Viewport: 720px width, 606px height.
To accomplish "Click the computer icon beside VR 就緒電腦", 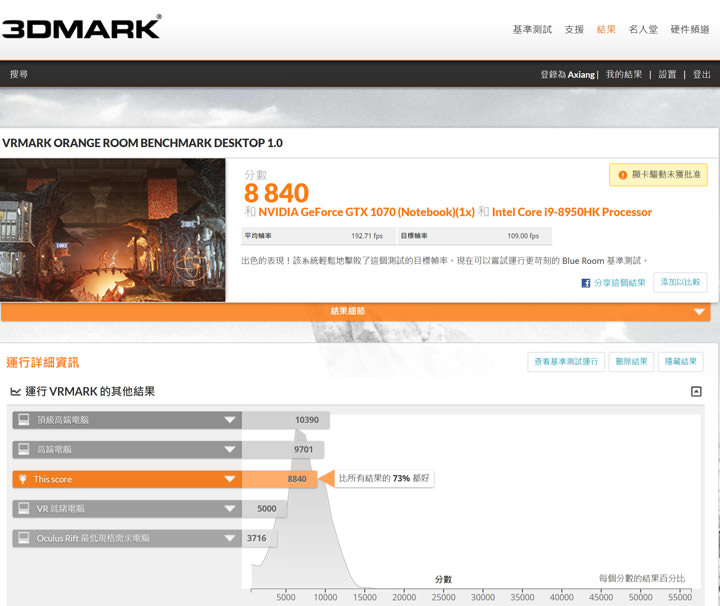I will [x=23, y=508].
